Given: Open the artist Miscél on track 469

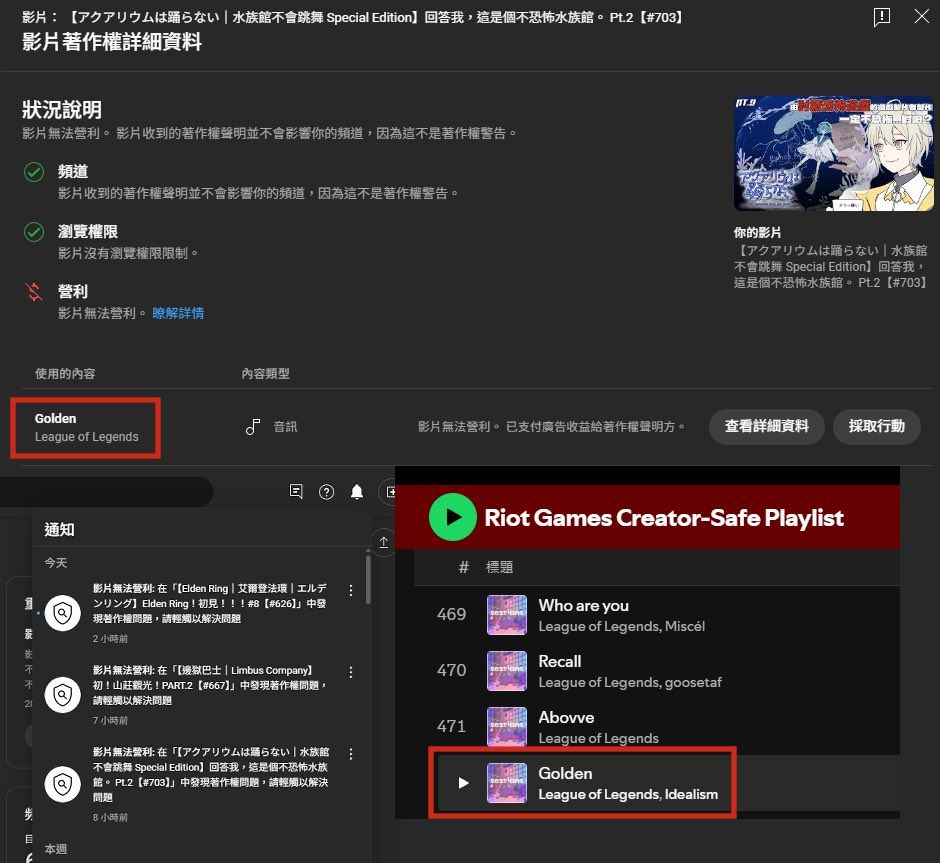Looking at the screenshot, I should click(685, 626).
